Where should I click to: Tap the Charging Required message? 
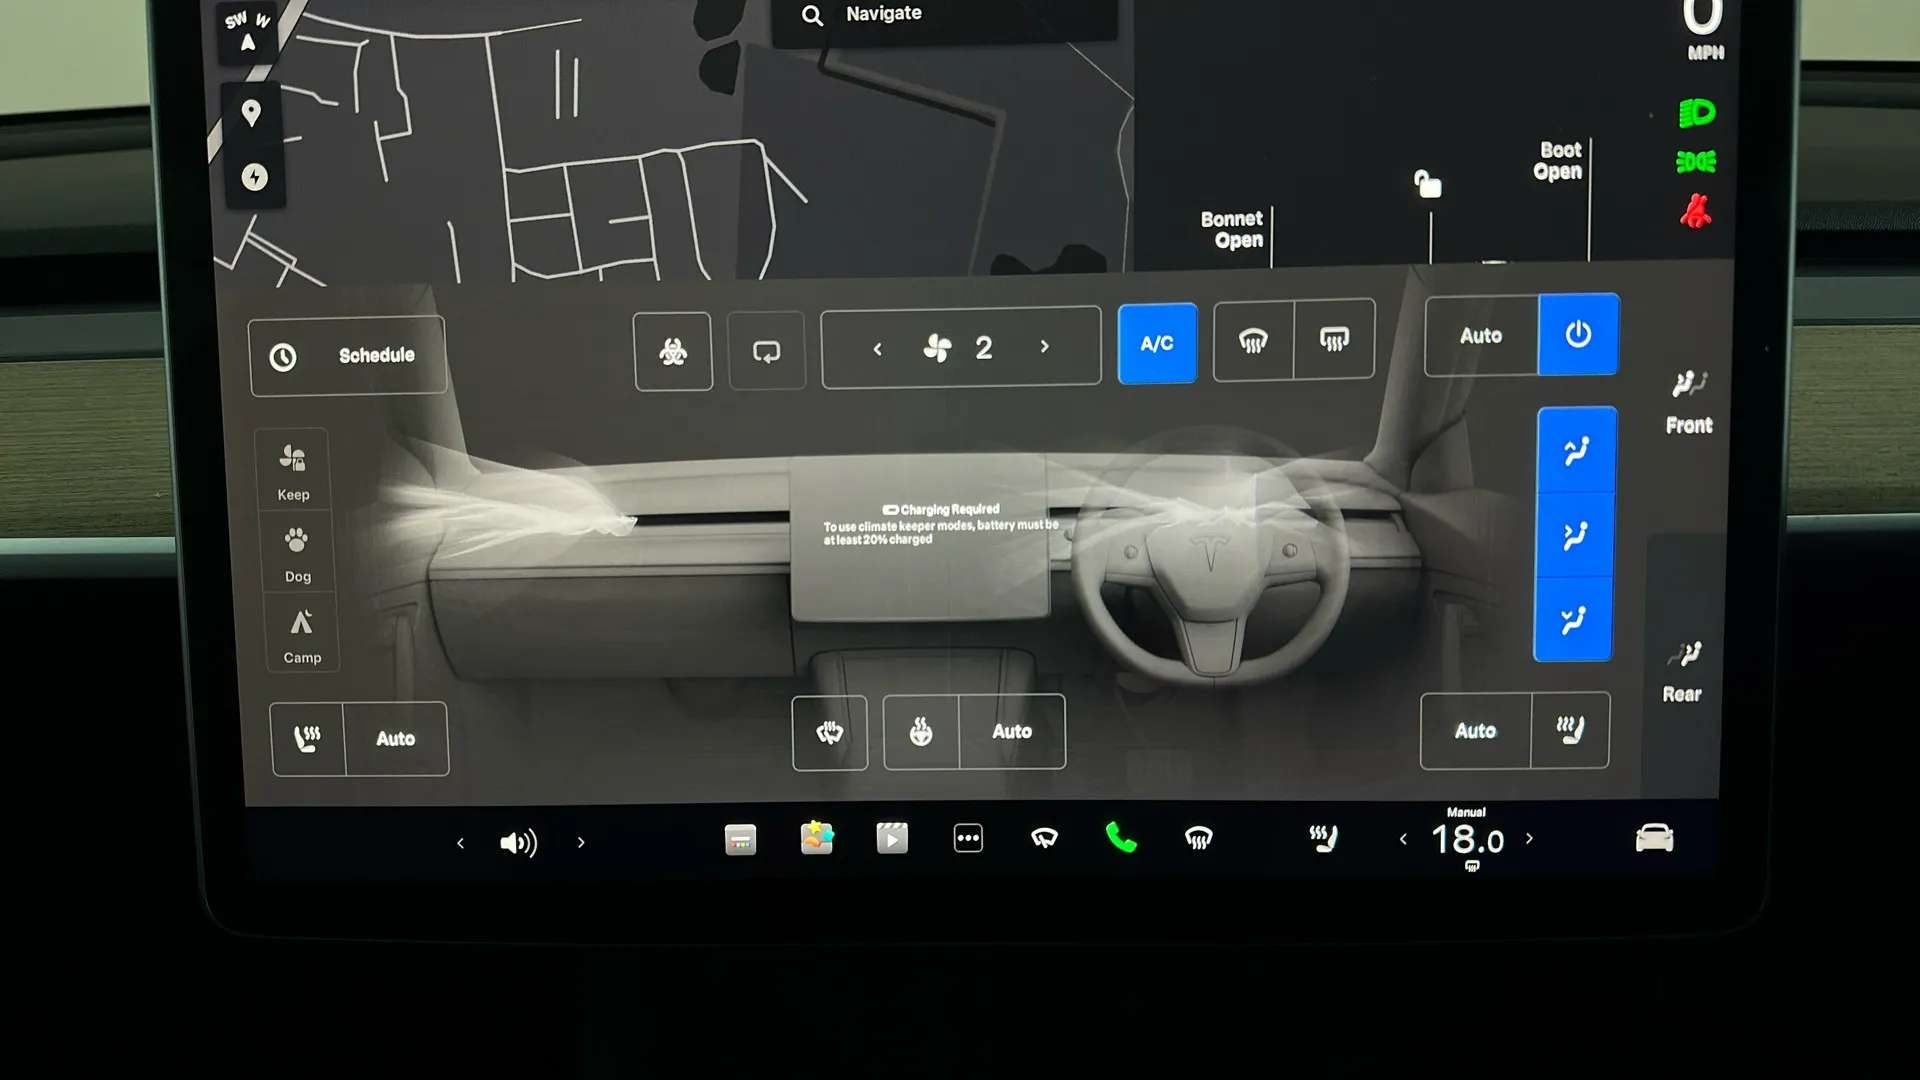pyautogui.click(x=940, y=524)
